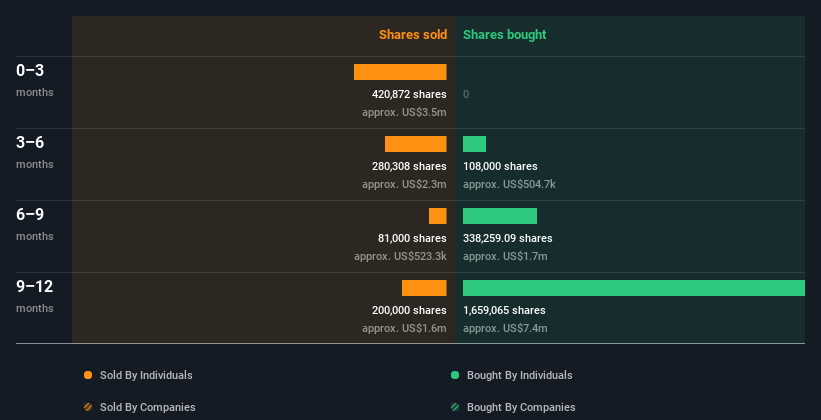Click the 9–12 months row label
This screenshot has width=821, height=420.
tap(35, 296)
